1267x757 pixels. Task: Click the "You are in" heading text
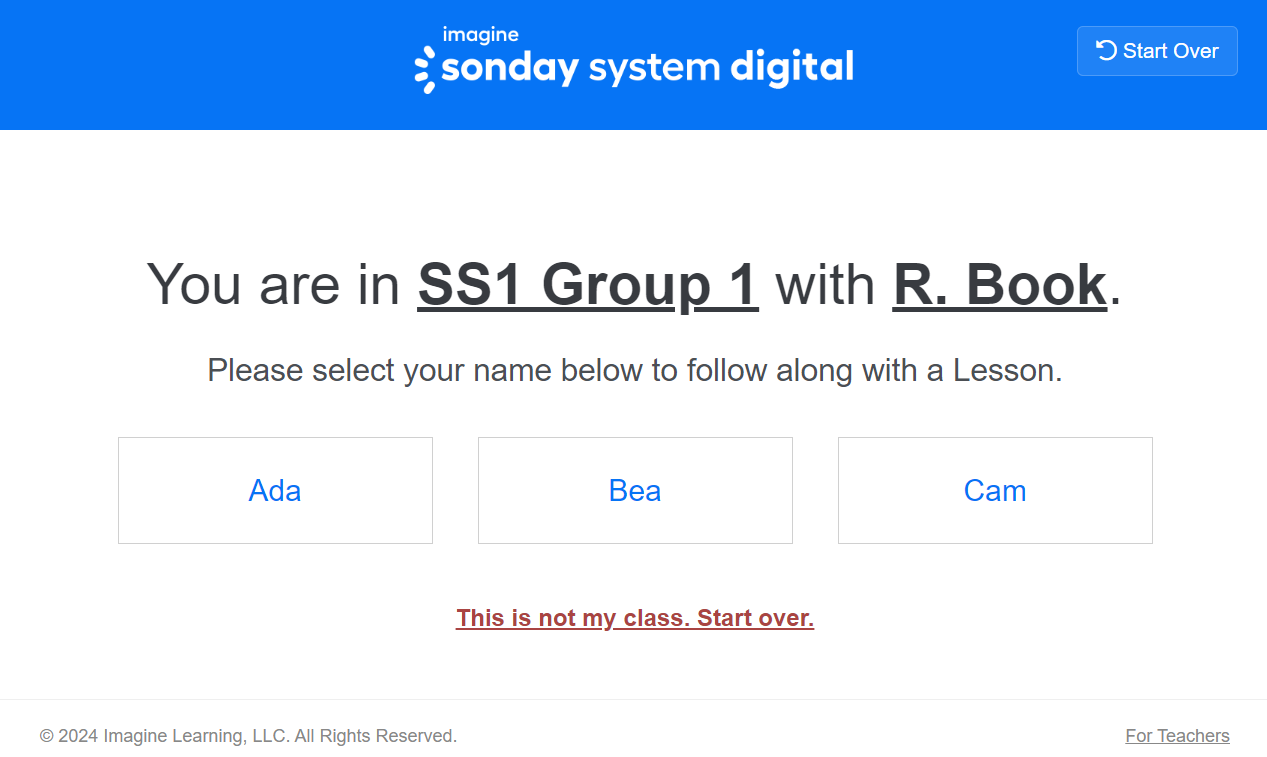273,285
